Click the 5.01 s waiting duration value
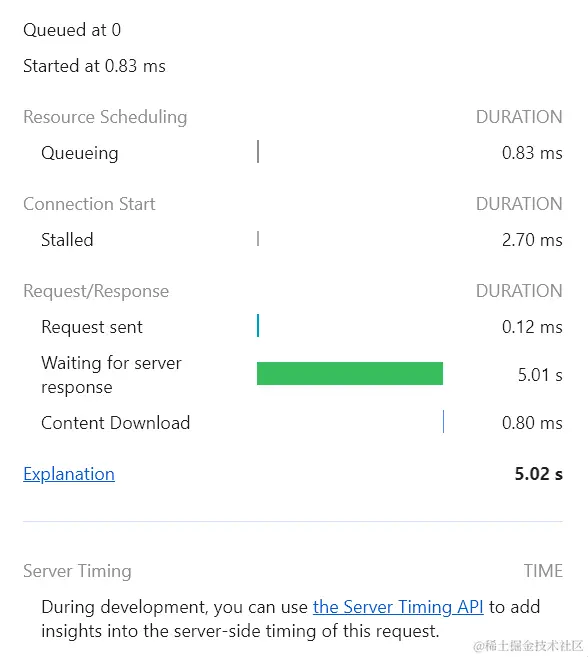The image size is (588, 657). pos(540,375)
